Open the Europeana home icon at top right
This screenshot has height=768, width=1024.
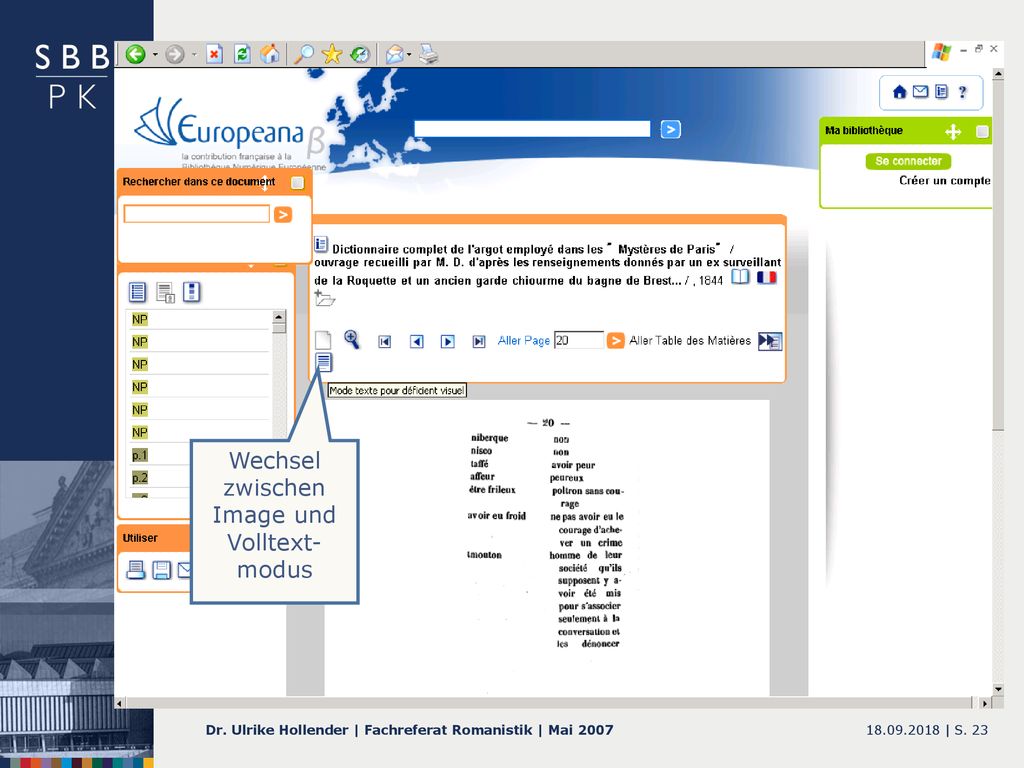coord(899,92)
